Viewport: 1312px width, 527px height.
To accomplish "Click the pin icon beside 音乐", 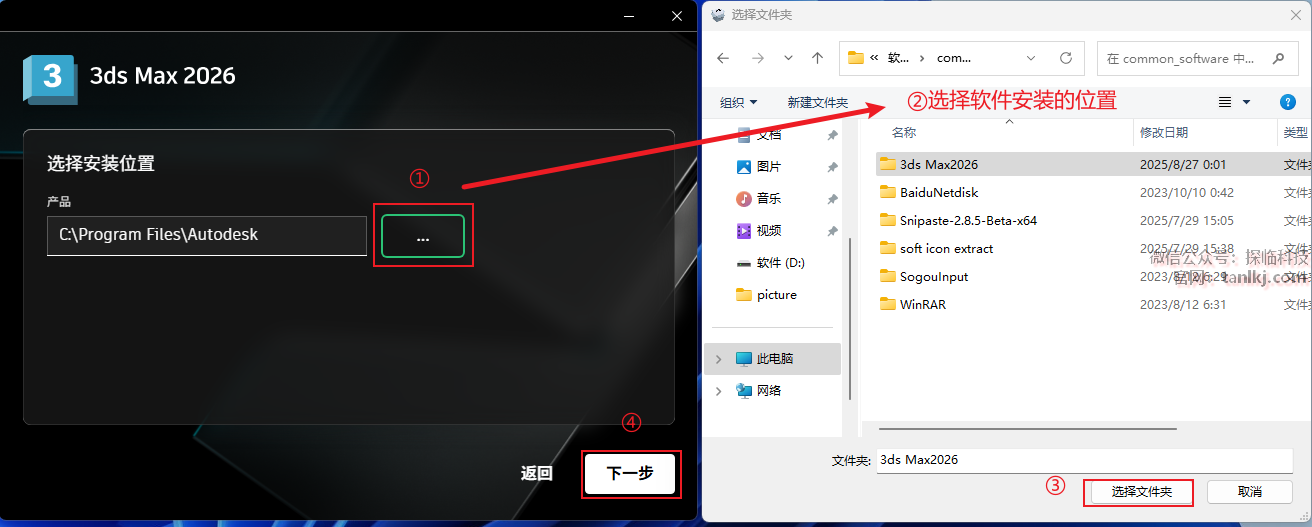I will 832,199.
